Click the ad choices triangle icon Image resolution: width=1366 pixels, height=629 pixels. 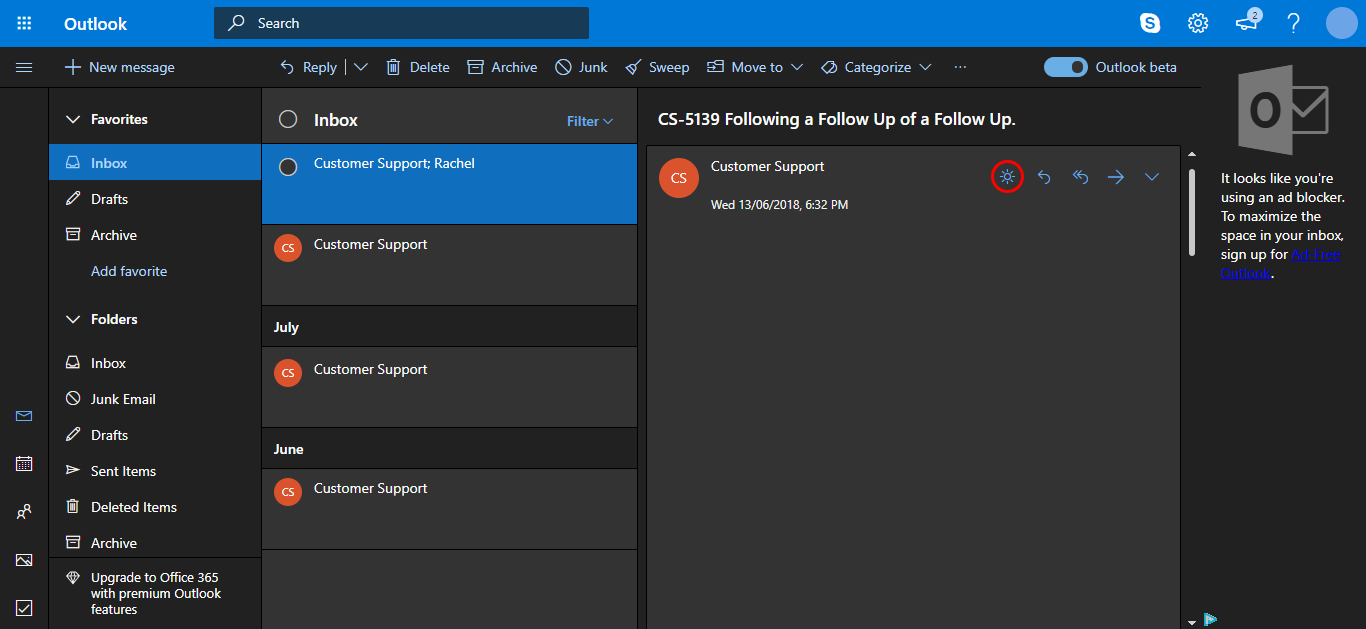click(1210, 619)
